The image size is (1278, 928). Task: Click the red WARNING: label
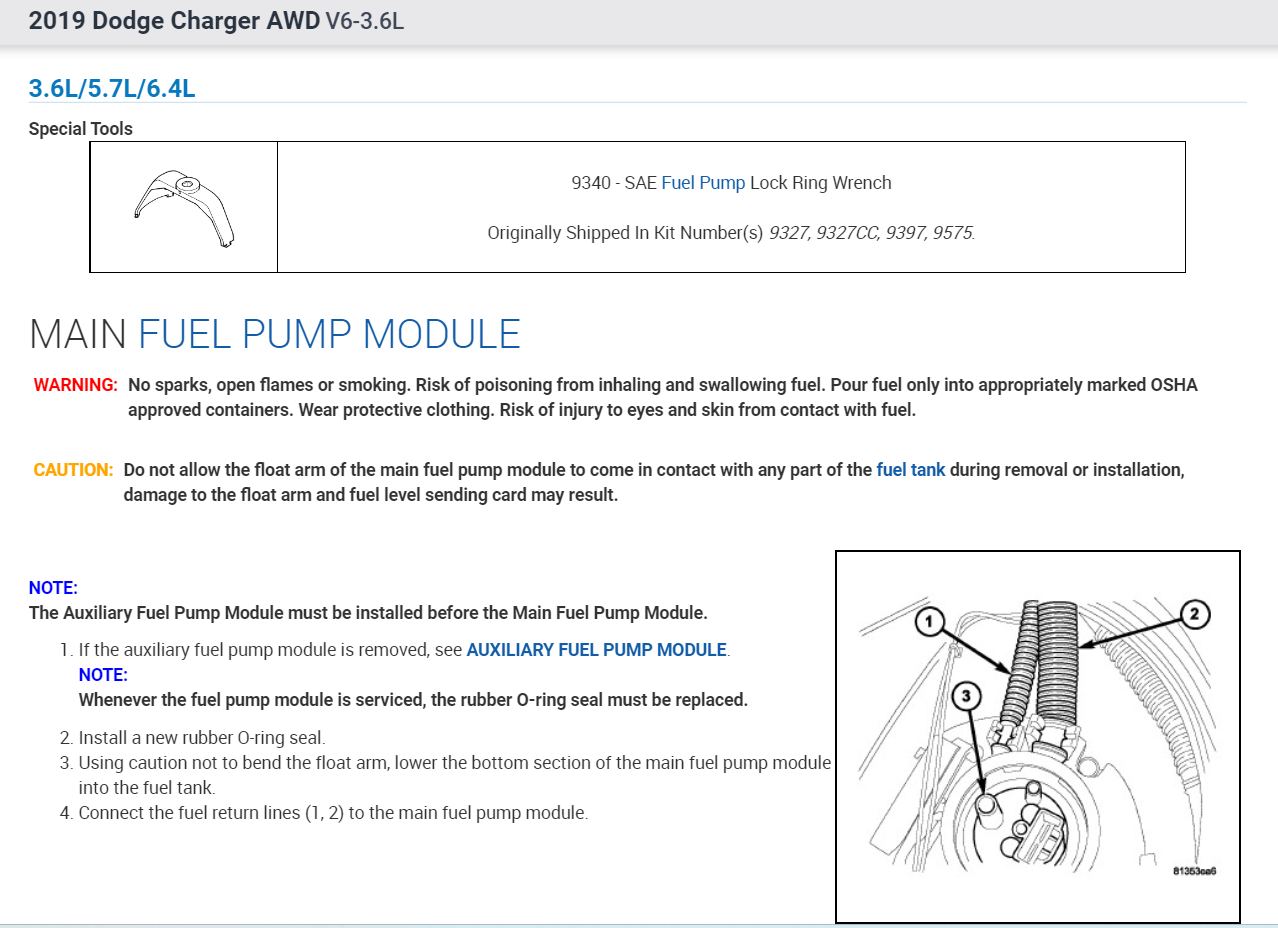[x=76, y=385]
